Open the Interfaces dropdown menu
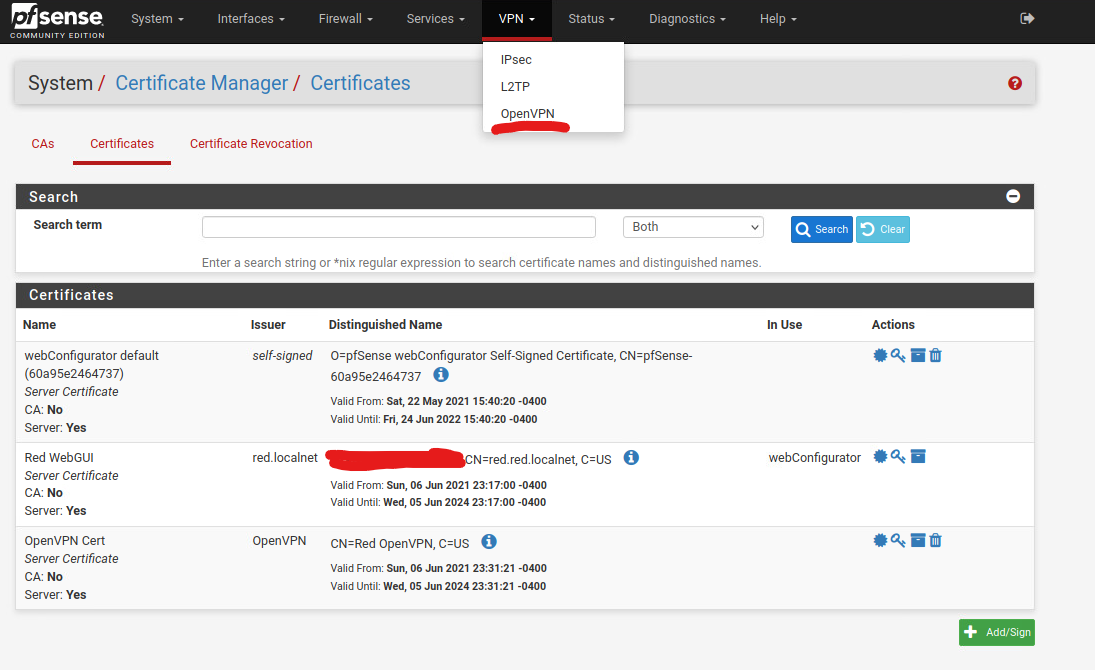The image size is (1095, 670). (251, 19)
